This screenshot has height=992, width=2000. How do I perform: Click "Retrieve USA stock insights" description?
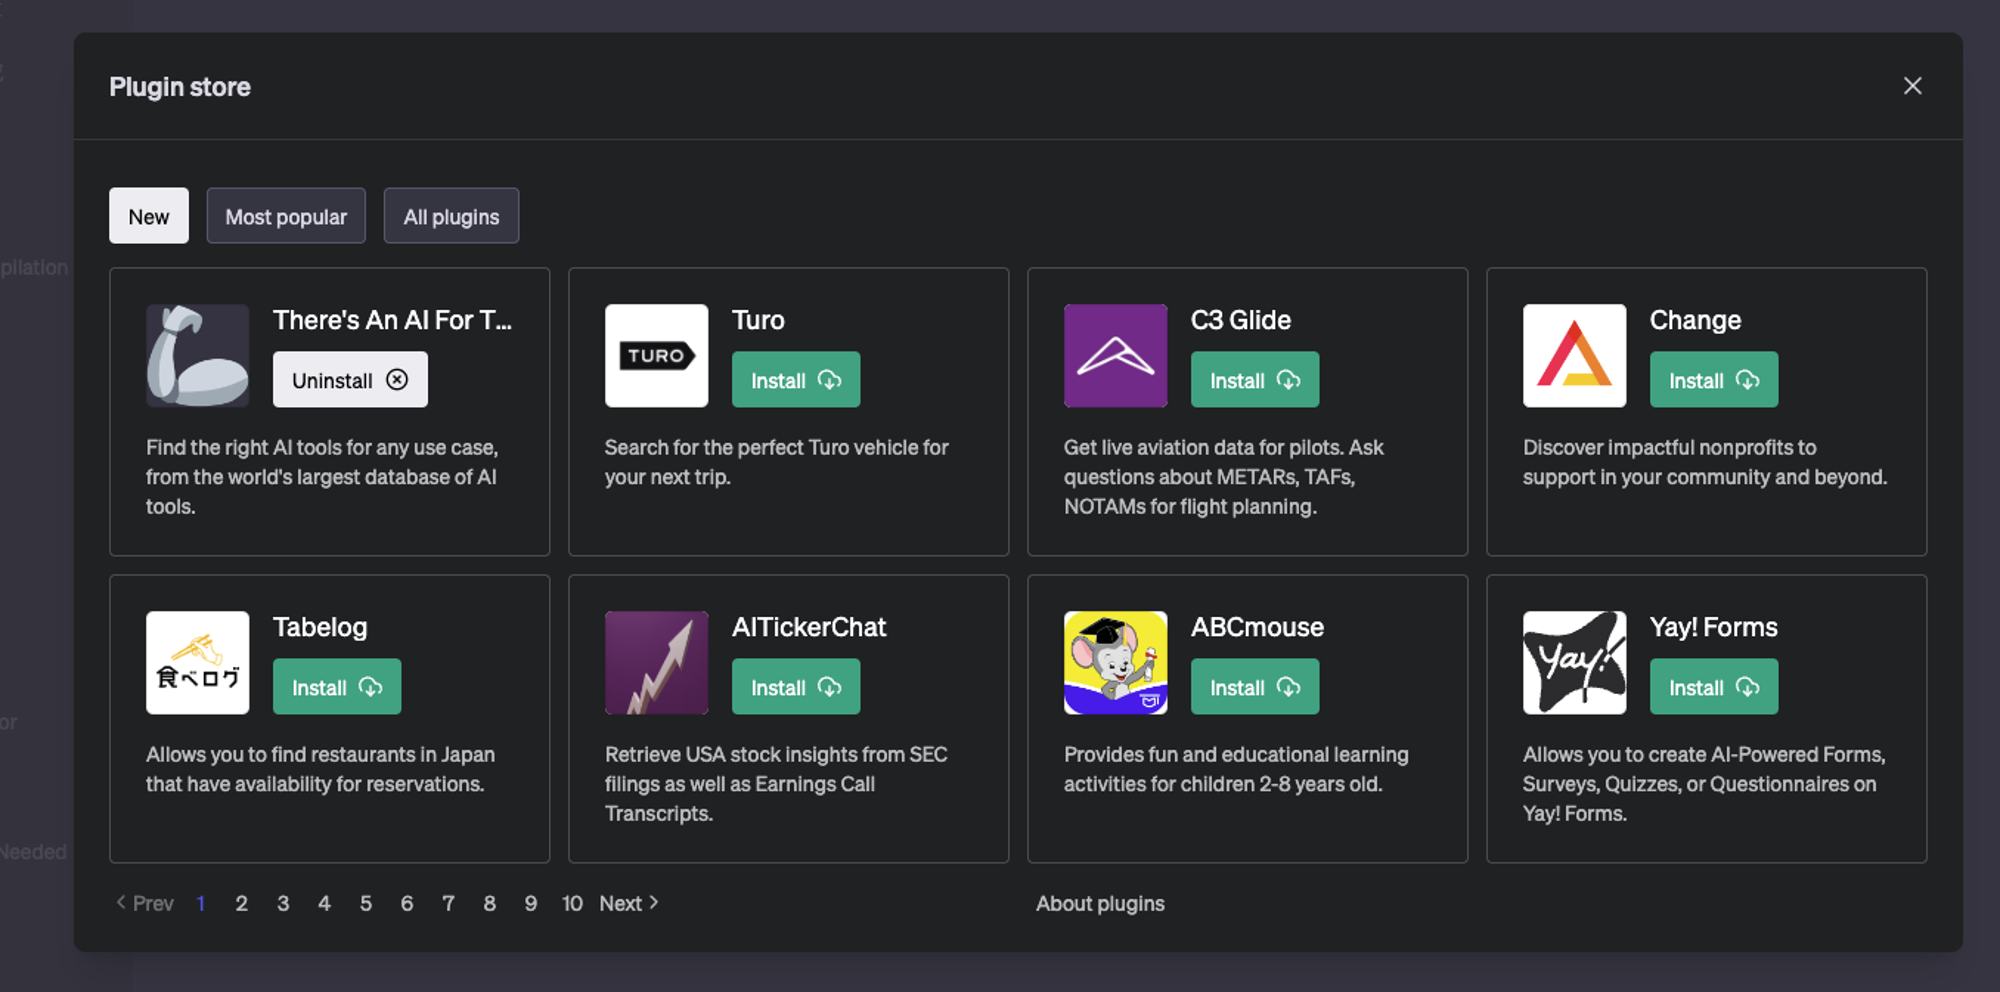(x=776, y=783)
